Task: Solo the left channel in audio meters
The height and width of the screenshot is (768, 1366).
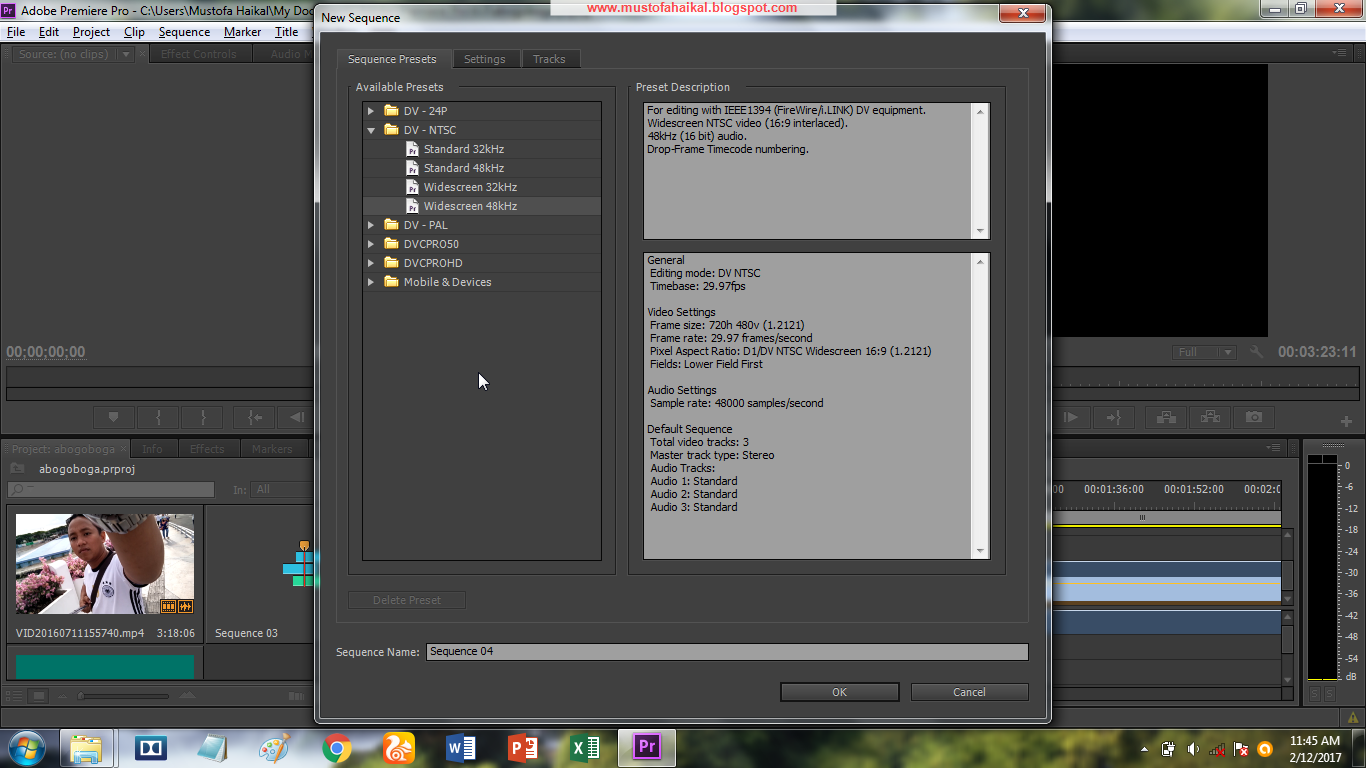Action: click(x=1315, y=694)
